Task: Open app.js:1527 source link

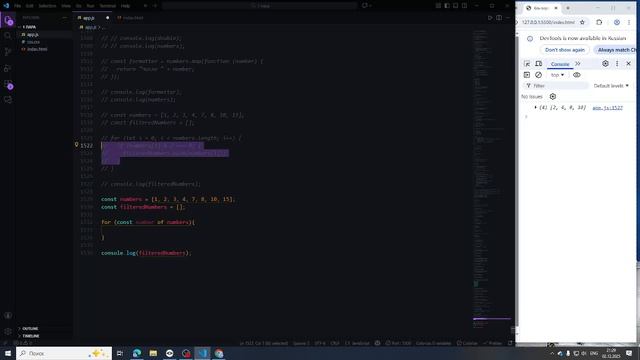Action: 607,108
